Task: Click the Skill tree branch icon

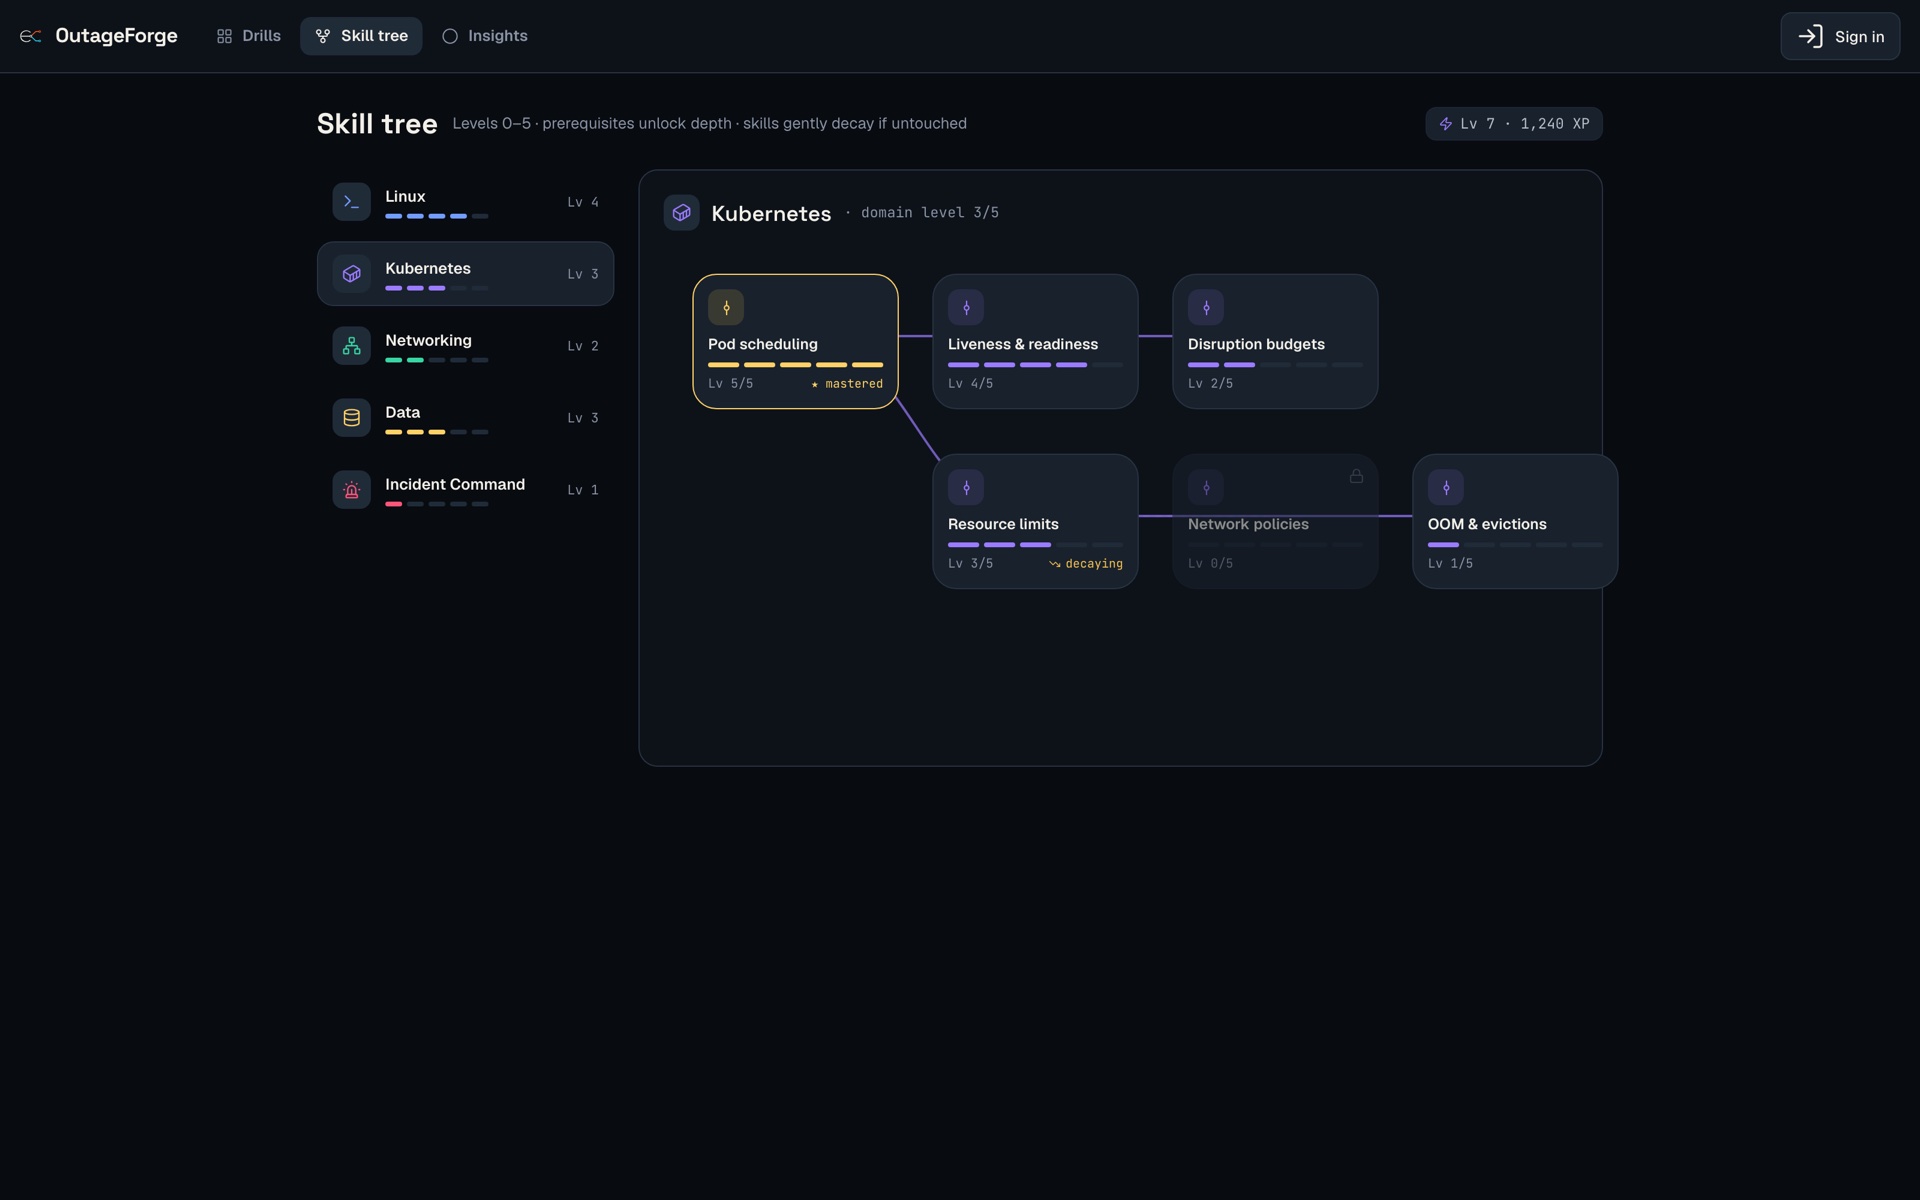Action: pyautogui.click(x=323, y=36)
